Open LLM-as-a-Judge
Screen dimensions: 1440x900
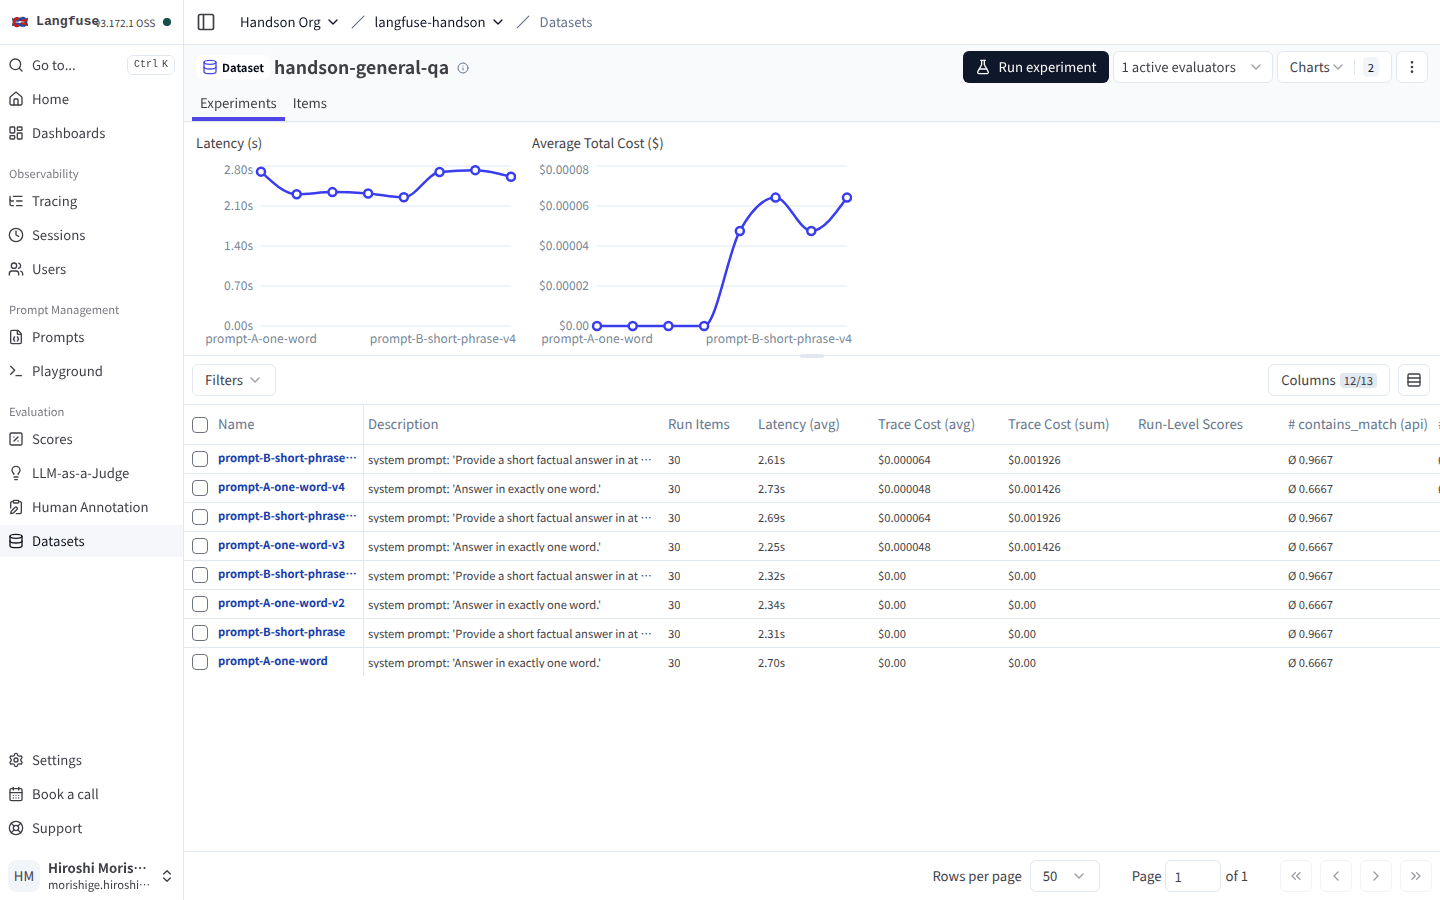pos(91,473)
